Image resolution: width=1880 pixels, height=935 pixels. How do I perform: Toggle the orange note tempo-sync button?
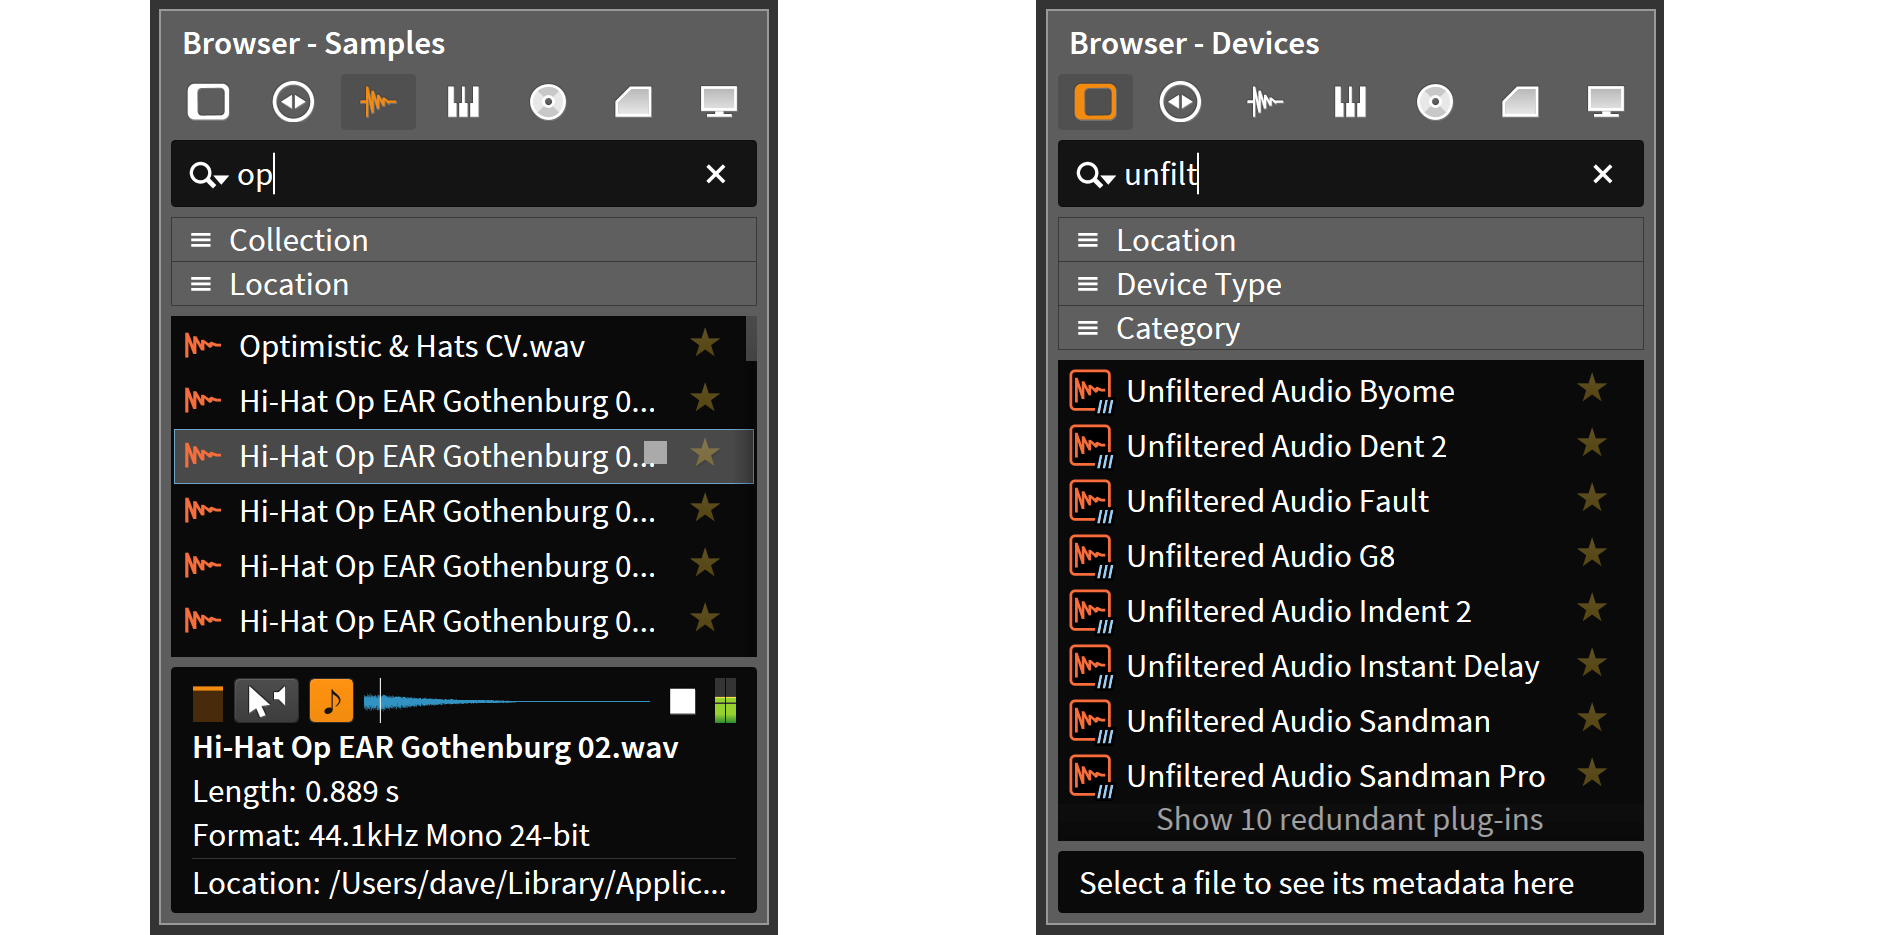click(x=331, y=700)
